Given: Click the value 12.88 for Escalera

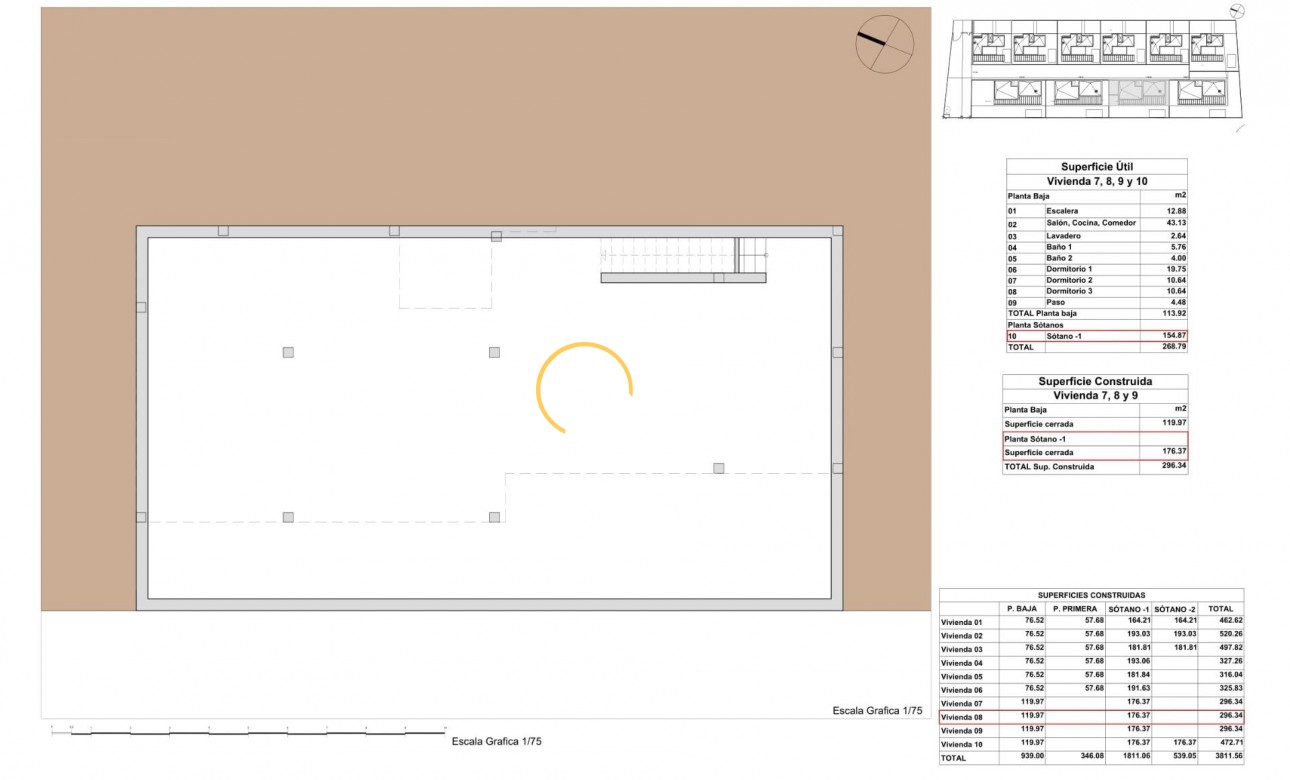Looking at the screenshot, I should pyautogui.click(x=1175, y=211).
